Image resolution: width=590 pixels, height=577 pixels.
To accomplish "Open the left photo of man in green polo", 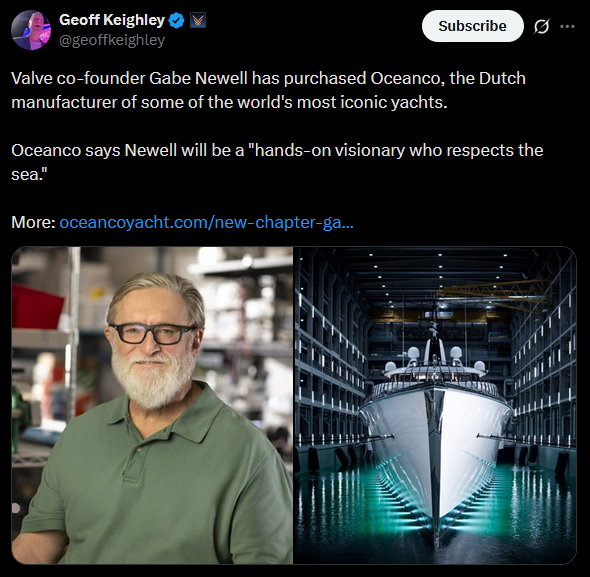I will [152, 405].
